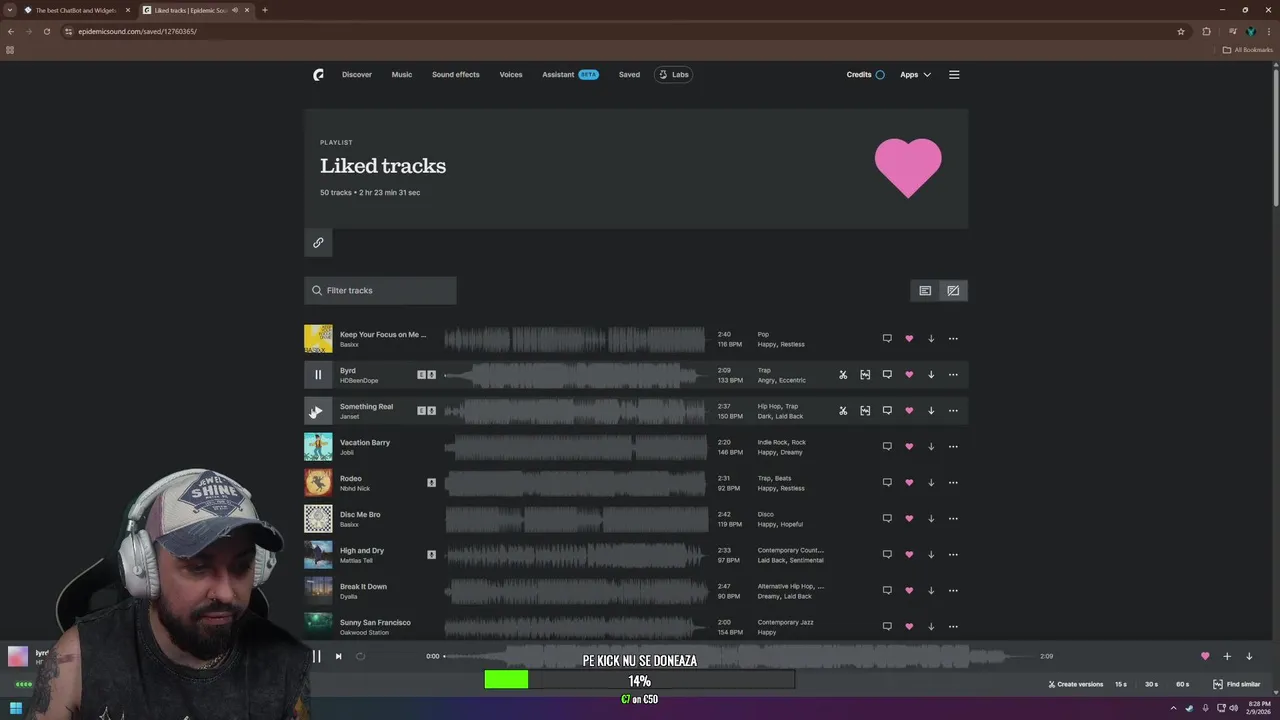Open more options for Disc Me Bro

tap(953, 519)
